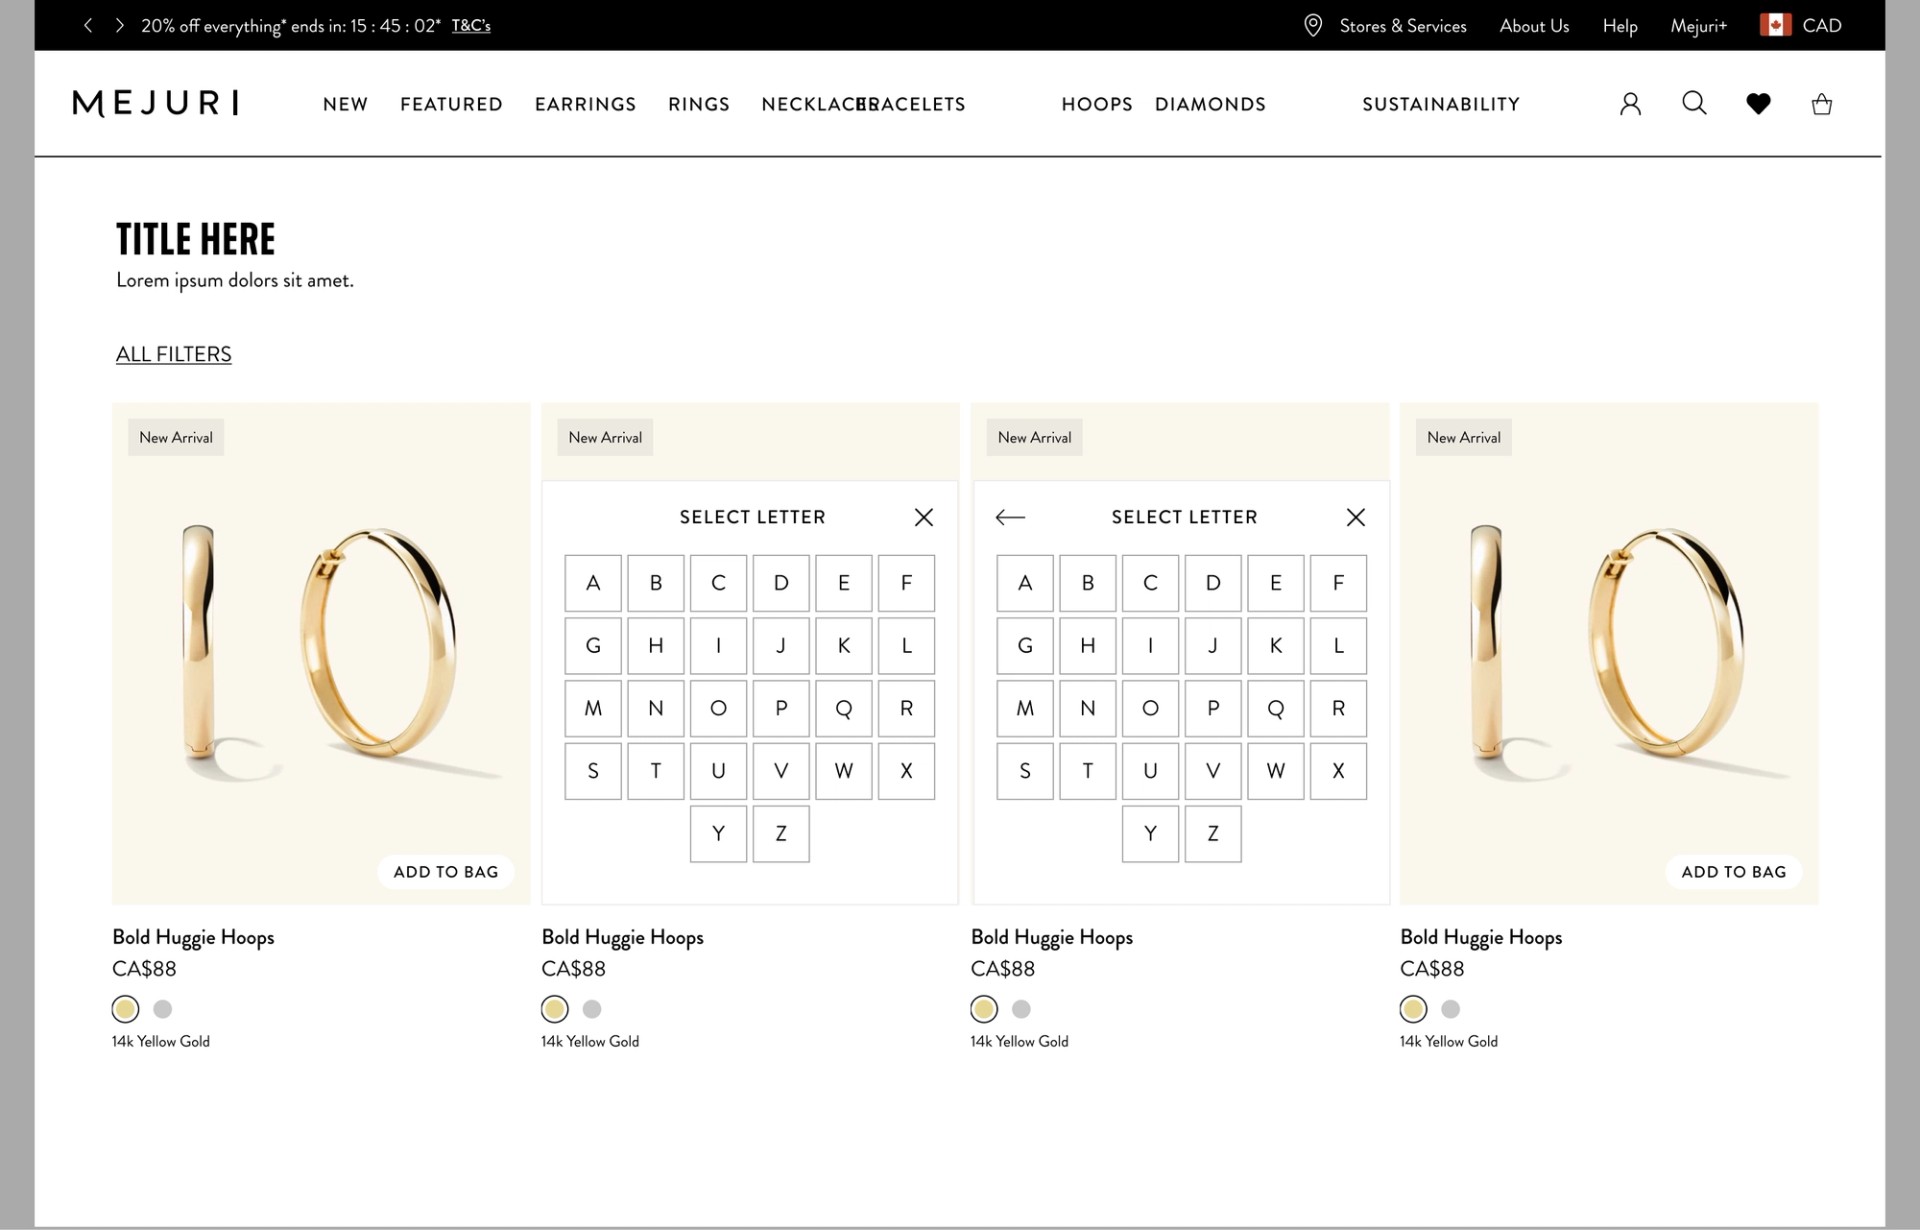
Task: Click the search magnifier icon
Action: coord(1694,103)
